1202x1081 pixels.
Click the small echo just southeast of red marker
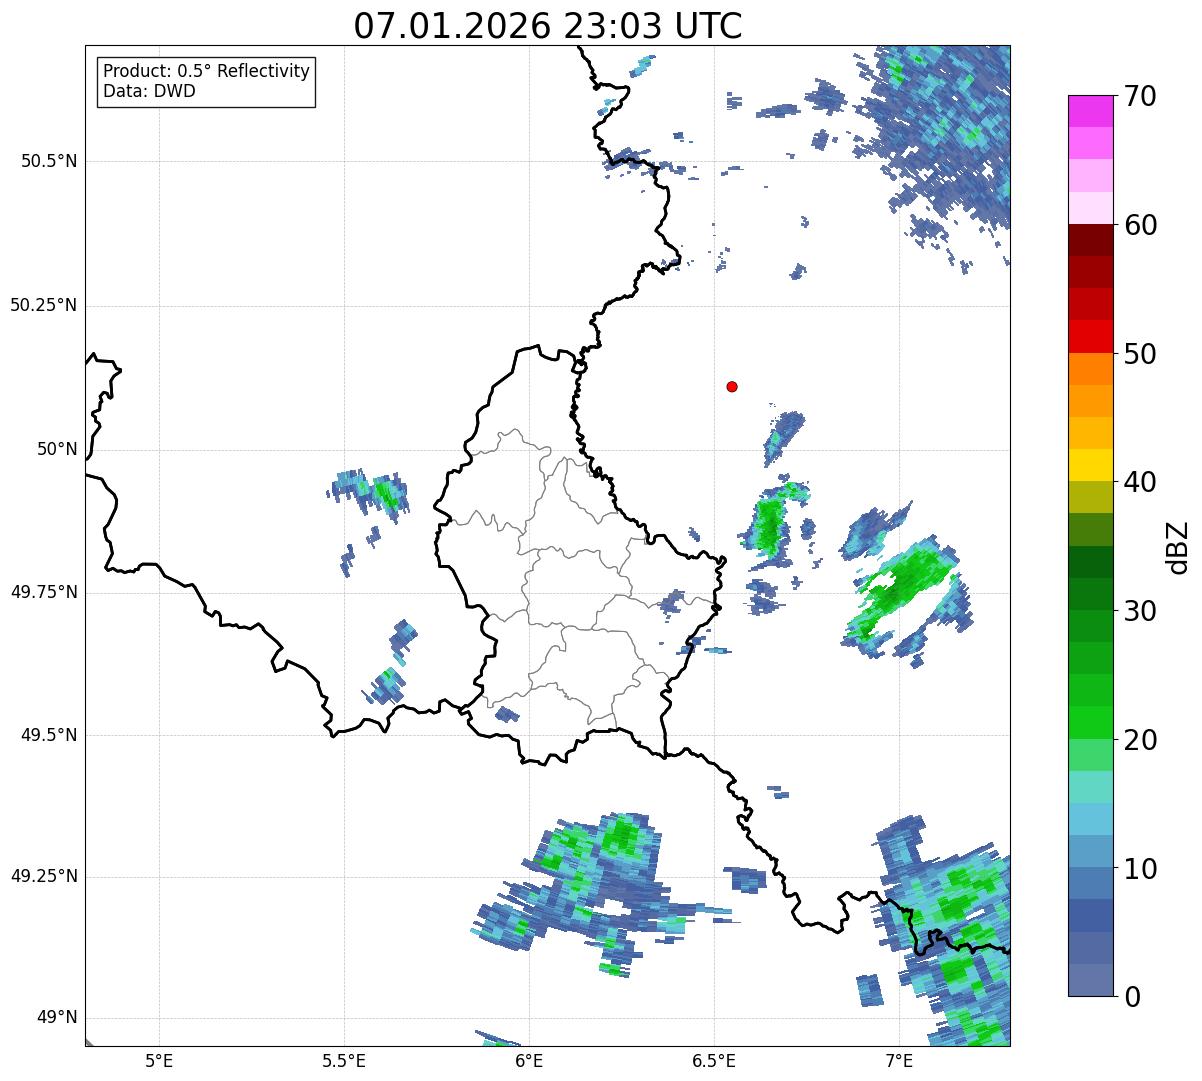coord(783,436)
